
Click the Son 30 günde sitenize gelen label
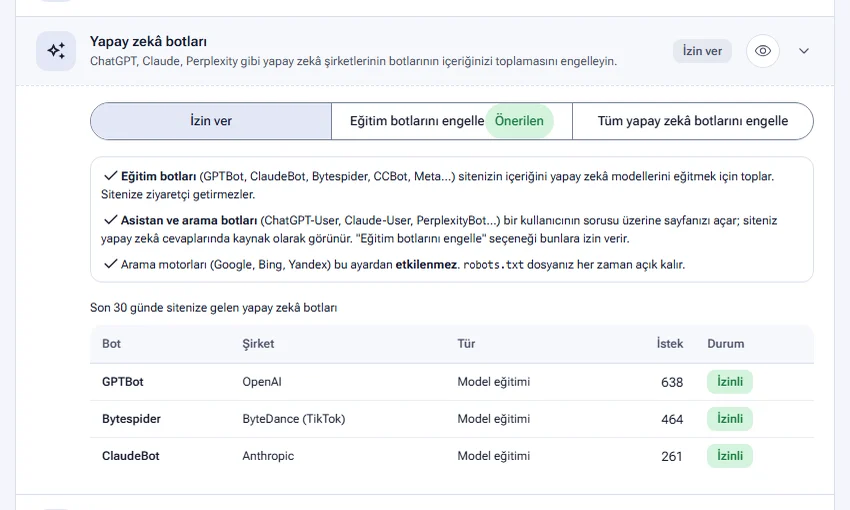click(214, 308)
